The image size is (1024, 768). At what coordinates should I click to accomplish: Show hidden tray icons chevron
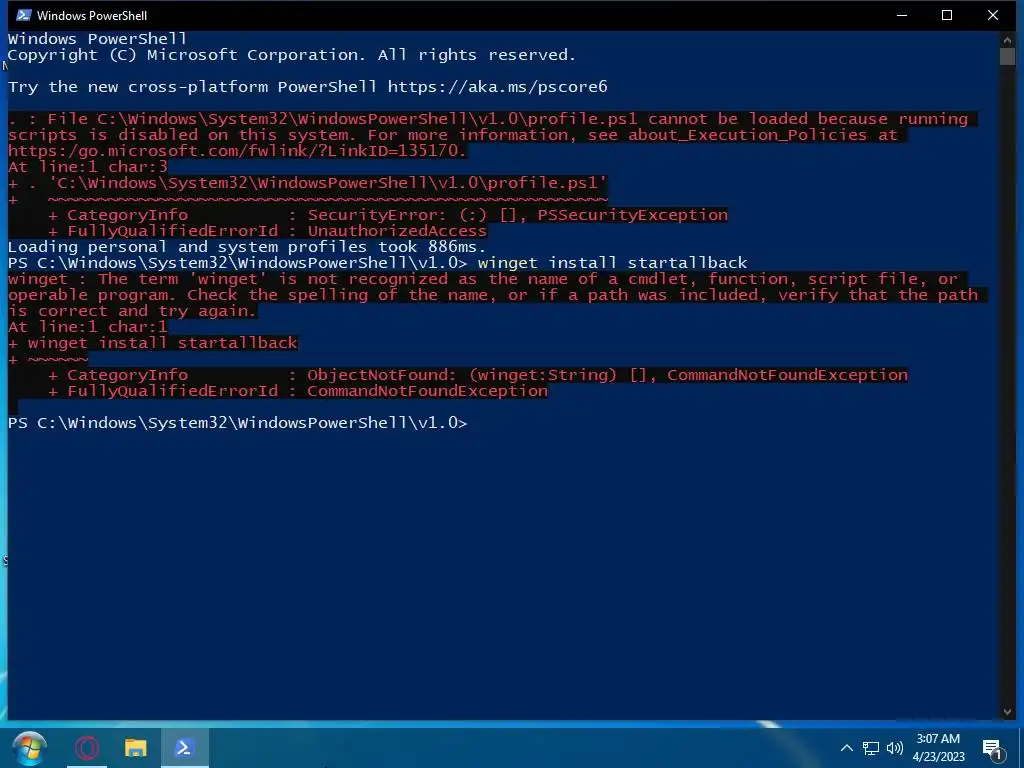click(846, 748)
